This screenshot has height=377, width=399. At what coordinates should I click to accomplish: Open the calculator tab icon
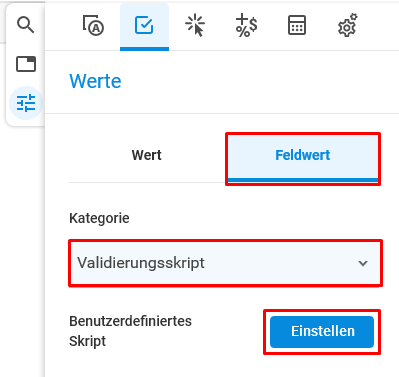[x=297, y=25]
